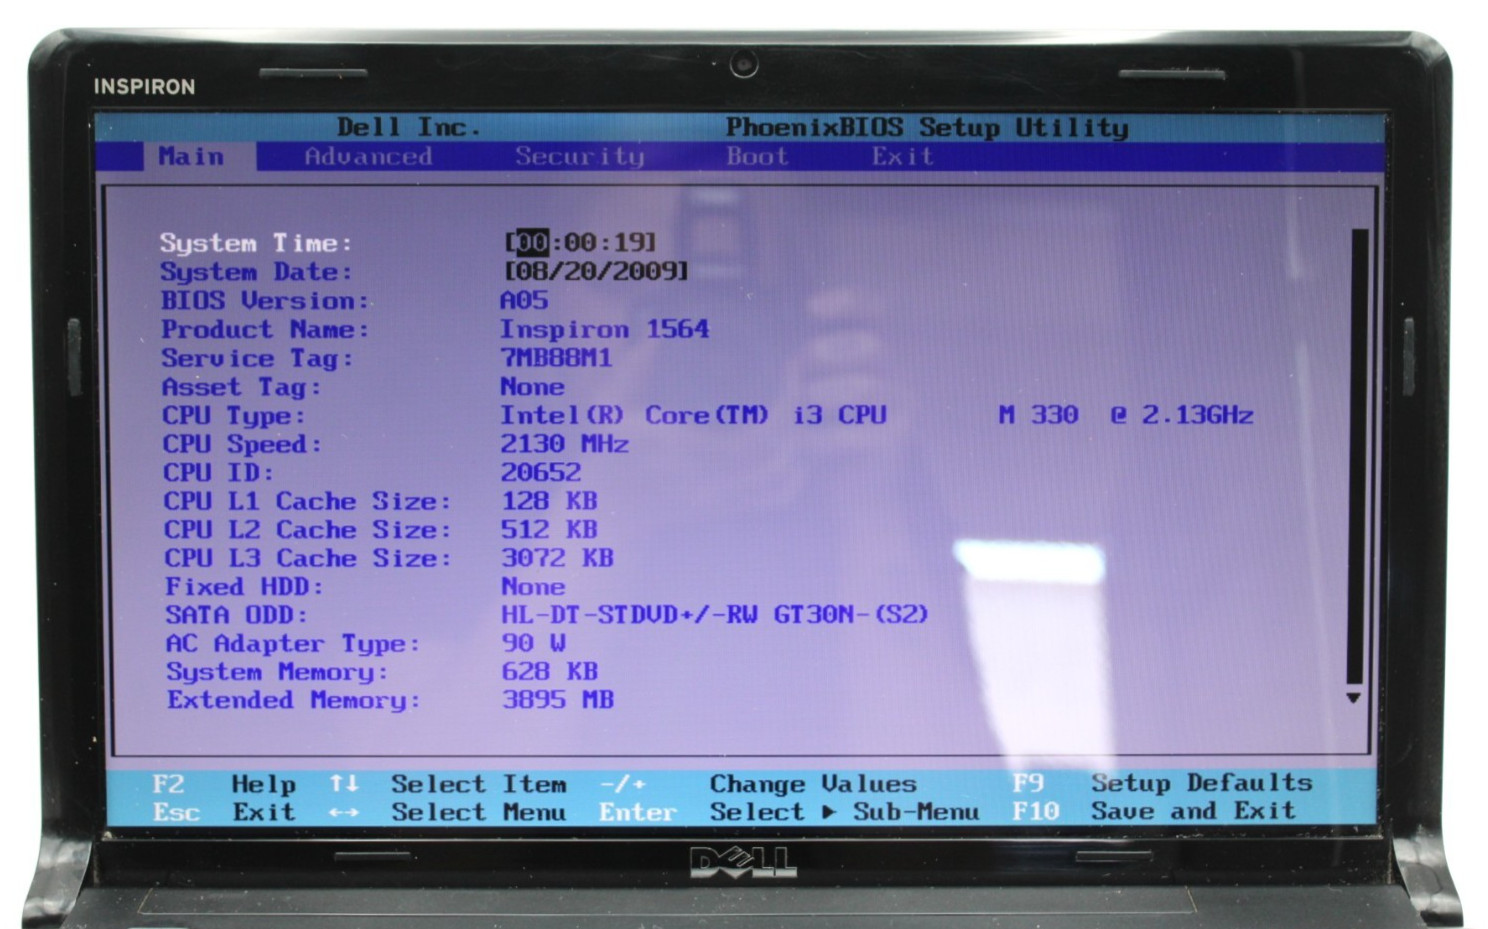Click the left-right arrows Select Menu hint
The width and height of the screenshot is (1488, 929).
[447, 812]
